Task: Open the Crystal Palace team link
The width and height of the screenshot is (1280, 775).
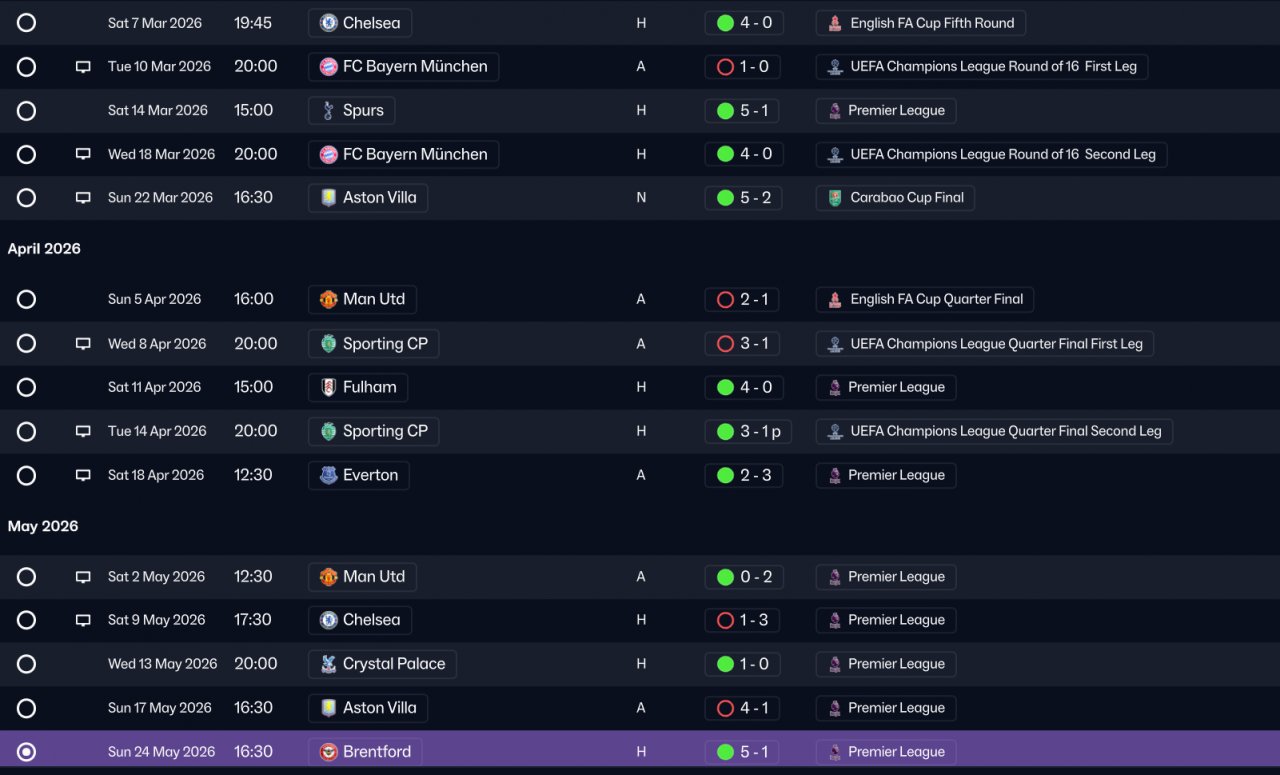Action: 382,664
